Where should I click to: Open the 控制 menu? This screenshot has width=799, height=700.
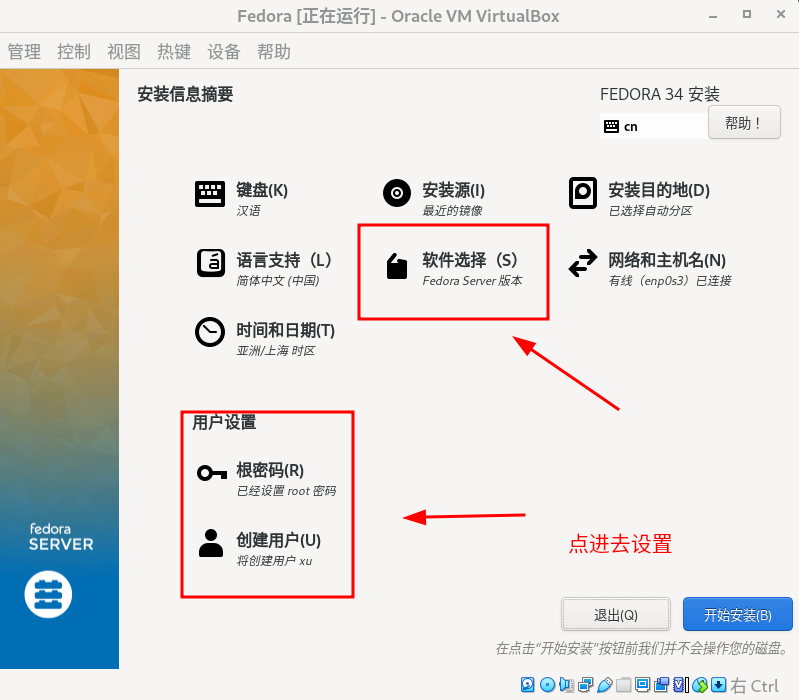click(74, 51)
